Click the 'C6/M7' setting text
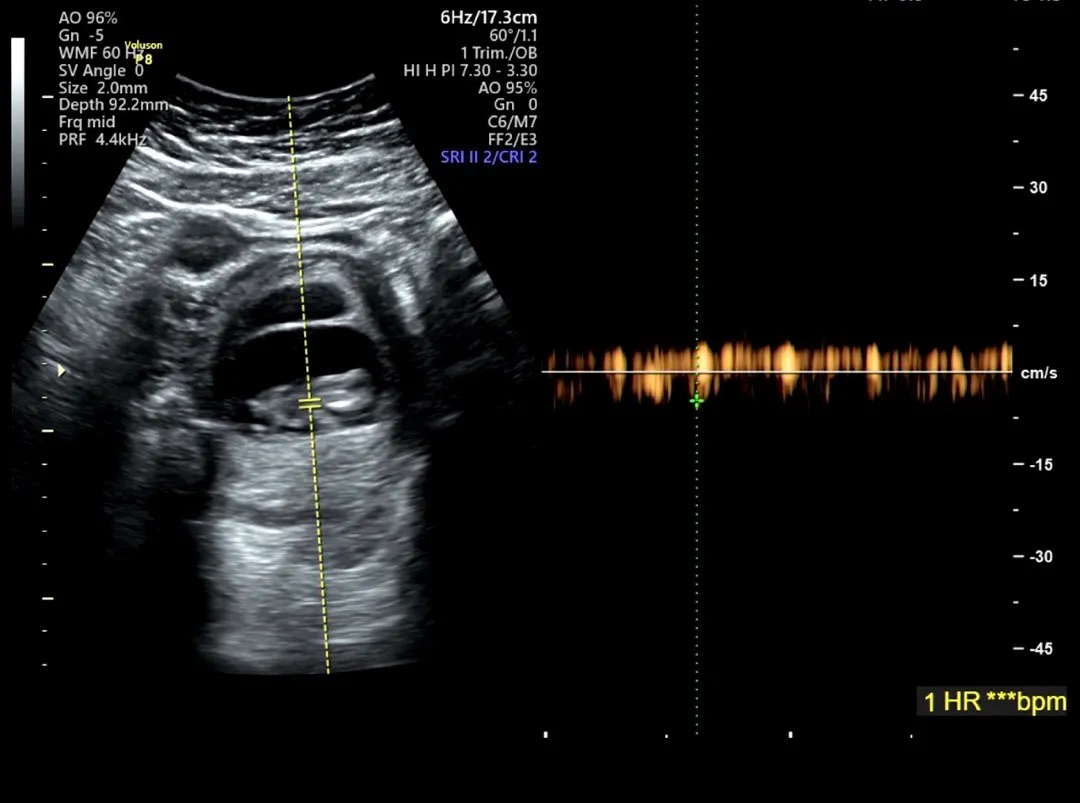Screen dimensions: 1080x803 point(512,122)
